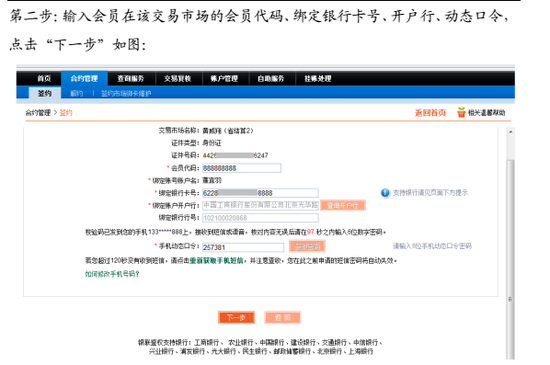Open the 挂账处理 menu
Screen dimensions: 550x365
point(318,79)
